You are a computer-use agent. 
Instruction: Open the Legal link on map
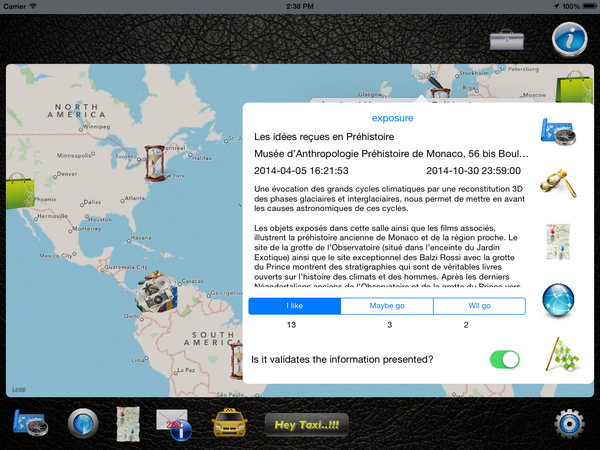[19, 389]
